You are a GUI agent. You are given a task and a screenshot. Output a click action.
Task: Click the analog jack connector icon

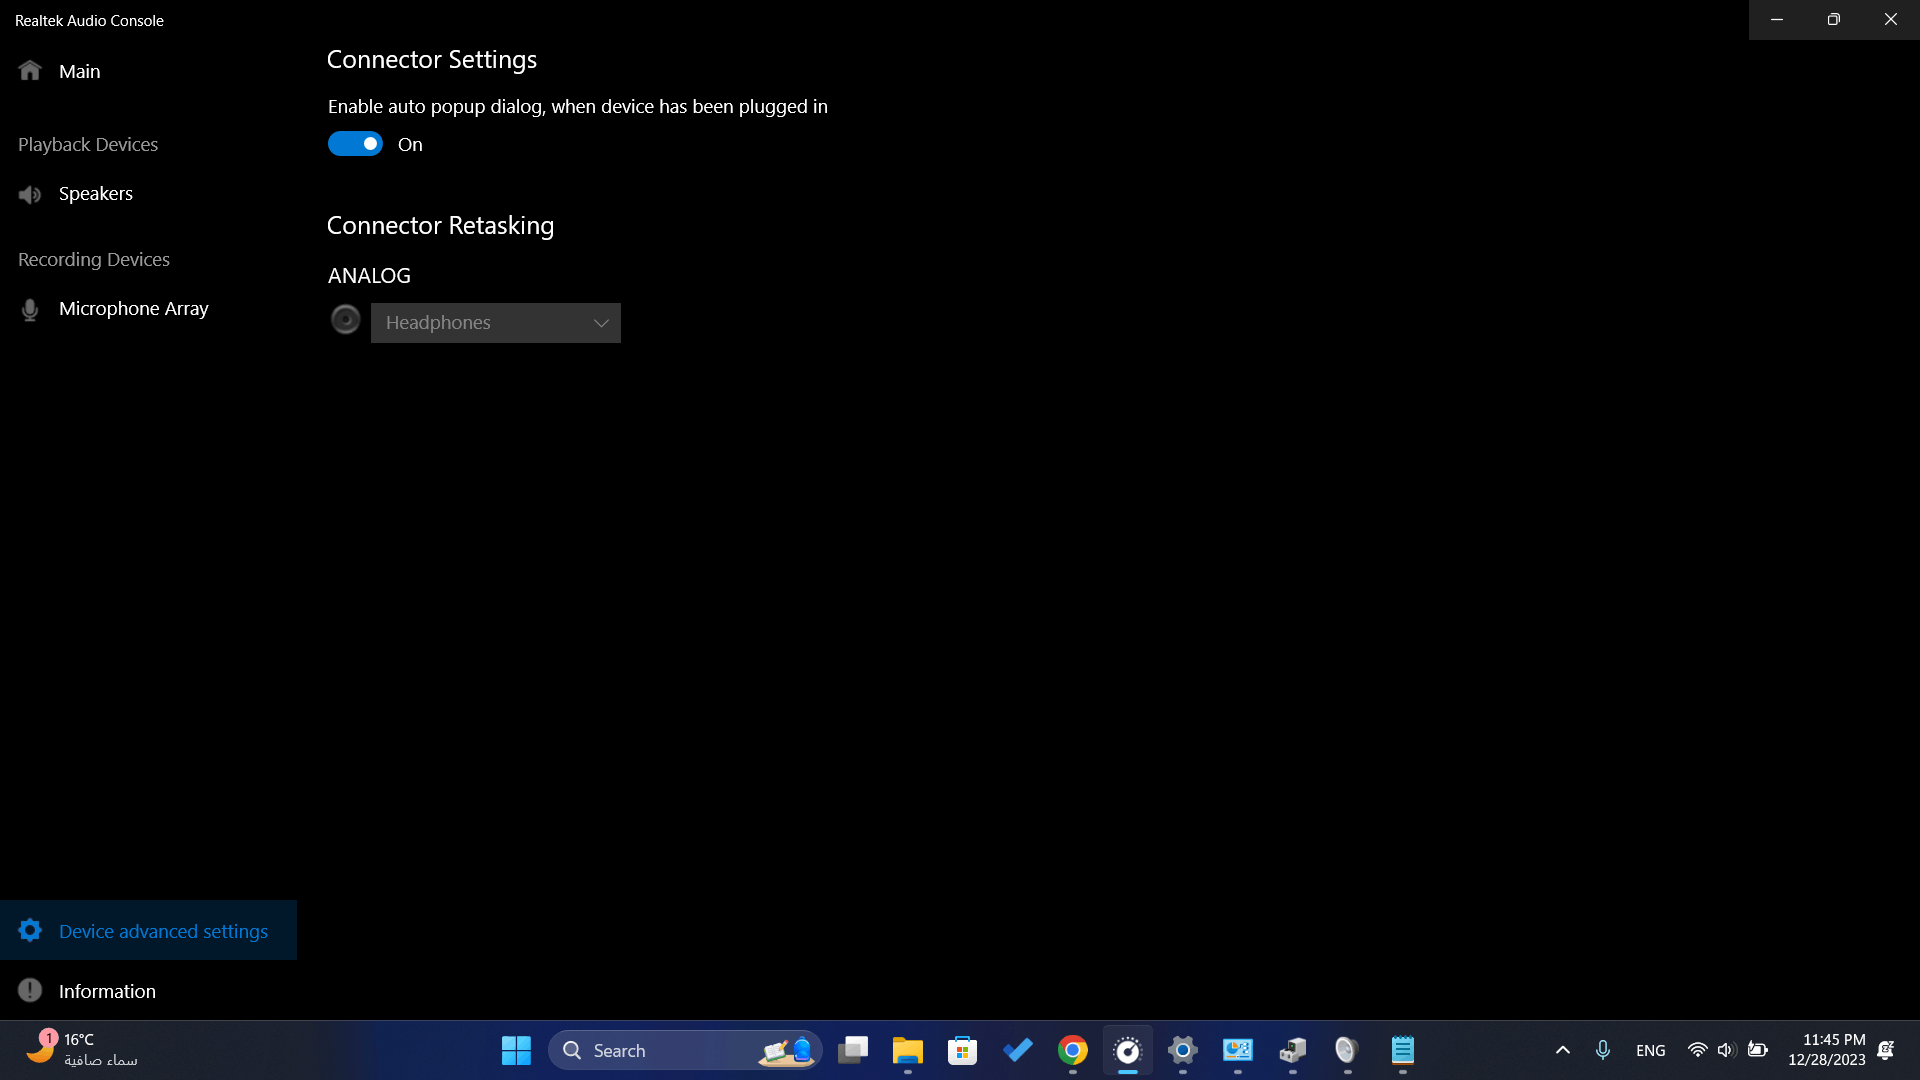[x=345, y=320]
